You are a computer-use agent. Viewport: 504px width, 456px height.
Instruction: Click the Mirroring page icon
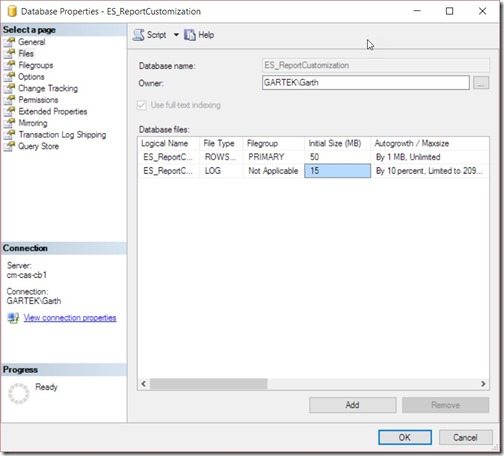click(10, 123)
